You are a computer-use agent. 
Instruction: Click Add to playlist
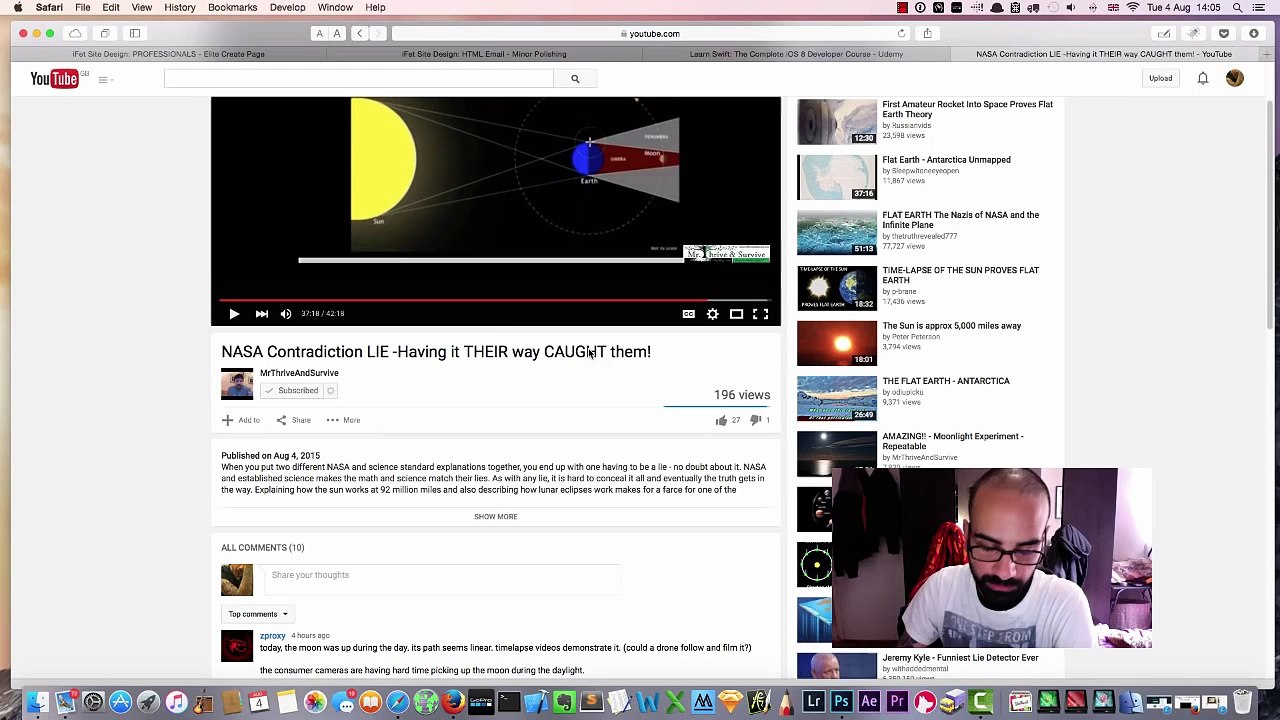pyautogui.click(x=241, y=420)
